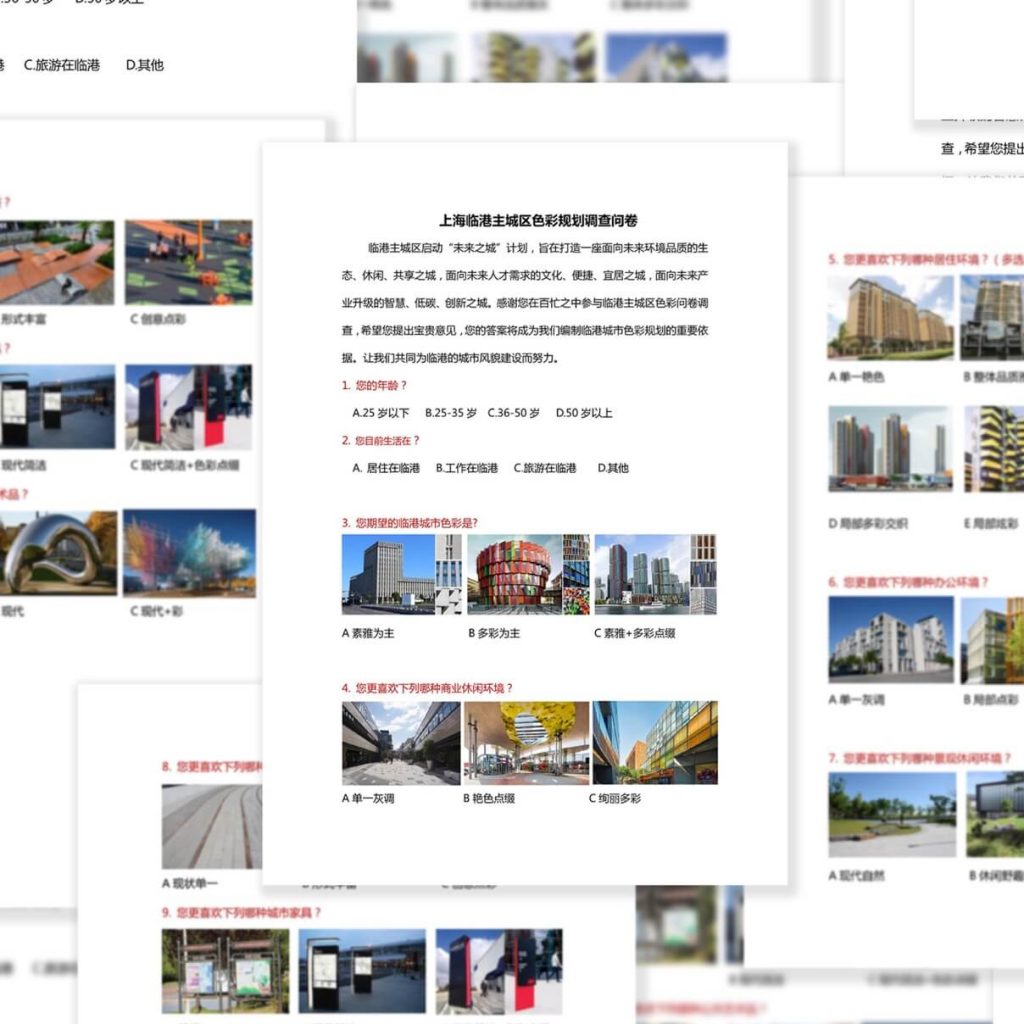Click the title 上海临港主城区色彩规划调查问卷
The width and height of the screenshot is (1024, 1024).
point(538,221)
